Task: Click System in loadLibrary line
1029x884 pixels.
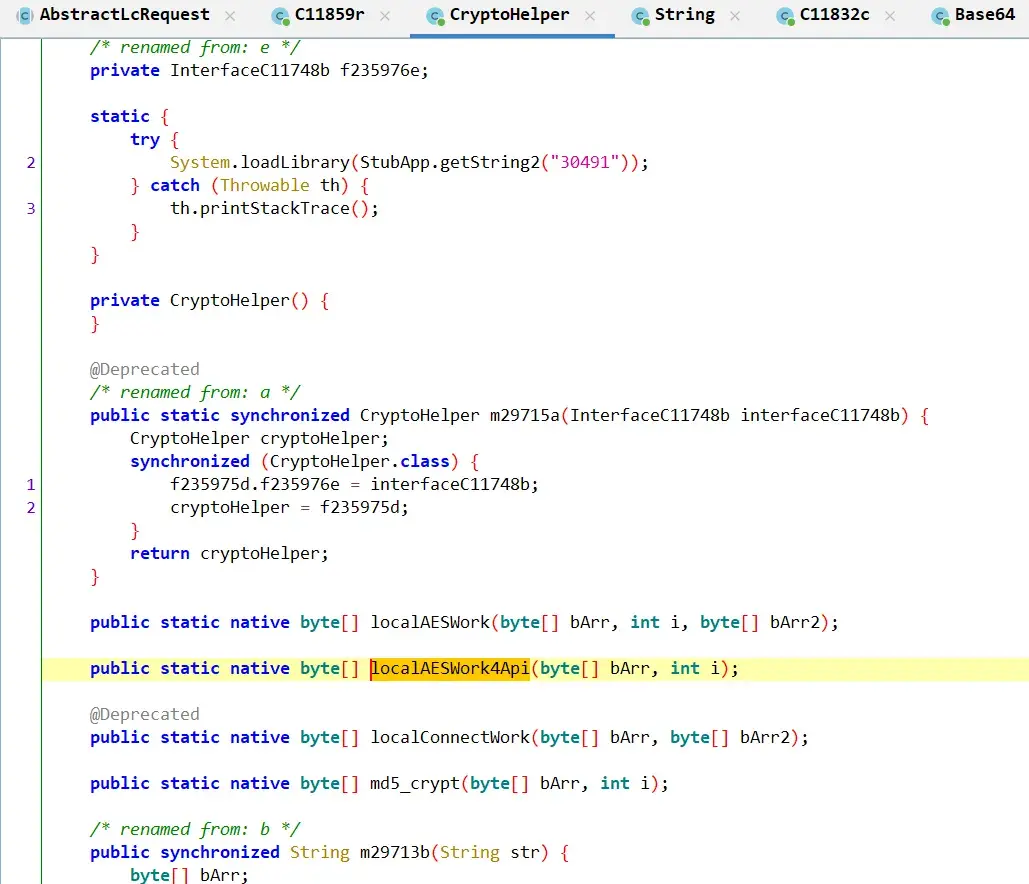Action: [x=200, y=163]
